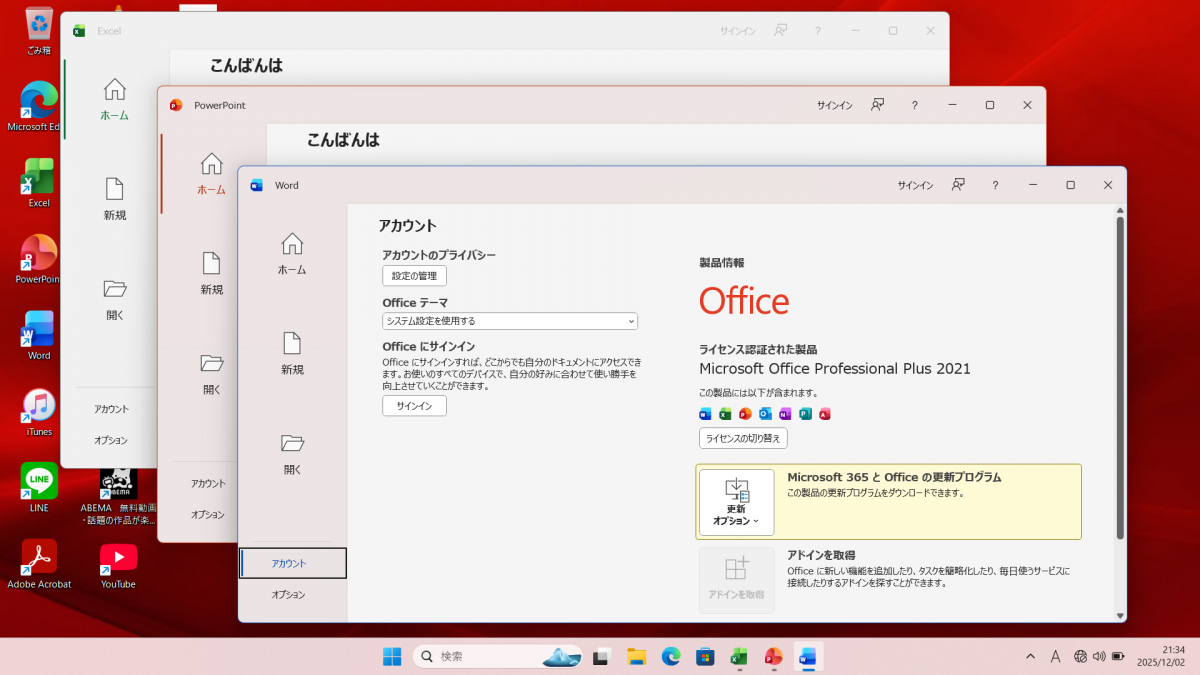Open LINE desktop shortcut
This screenshot has height=675, width=1200.
click(x=39, y=482)
